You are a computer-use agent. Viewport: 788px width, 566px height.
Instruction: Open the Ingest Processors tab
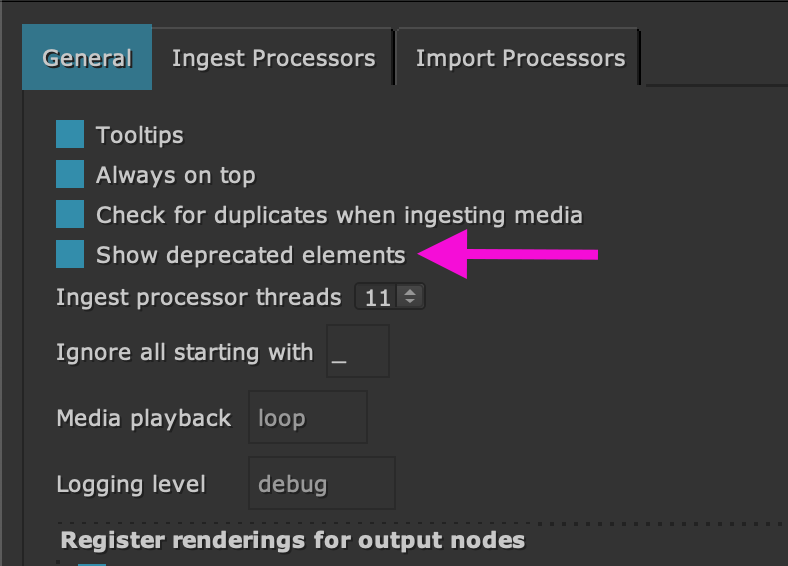[273, 58]
